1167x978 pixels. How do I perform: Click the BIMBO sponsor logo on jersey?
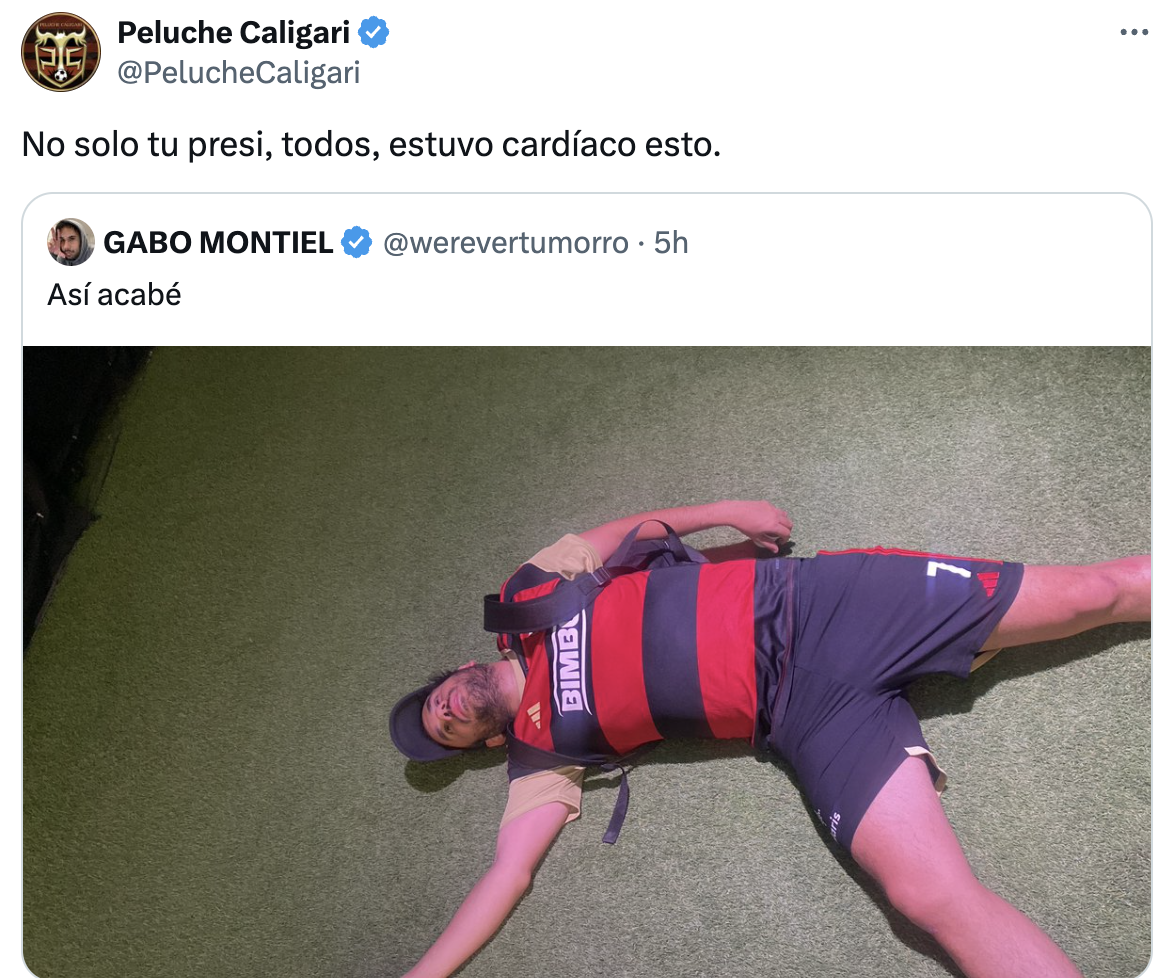click(x=569, y=662)
